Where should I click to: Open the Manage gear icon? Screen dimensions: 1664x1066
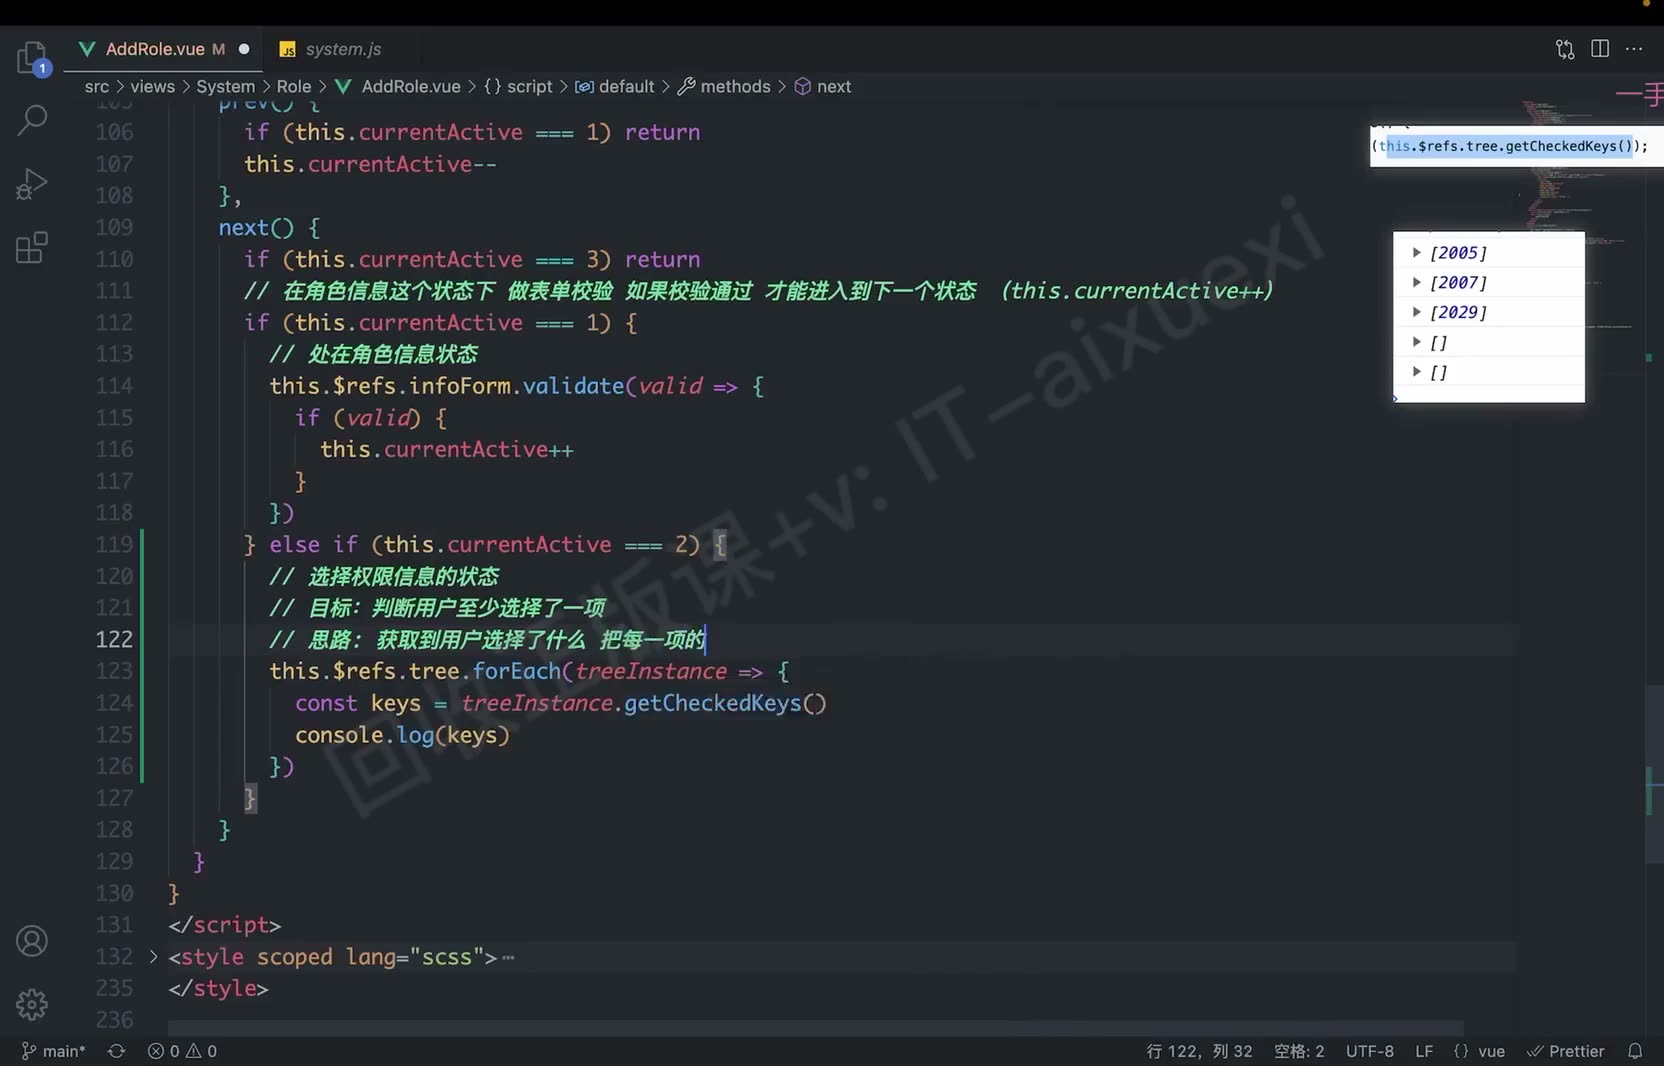point(32,1004)
